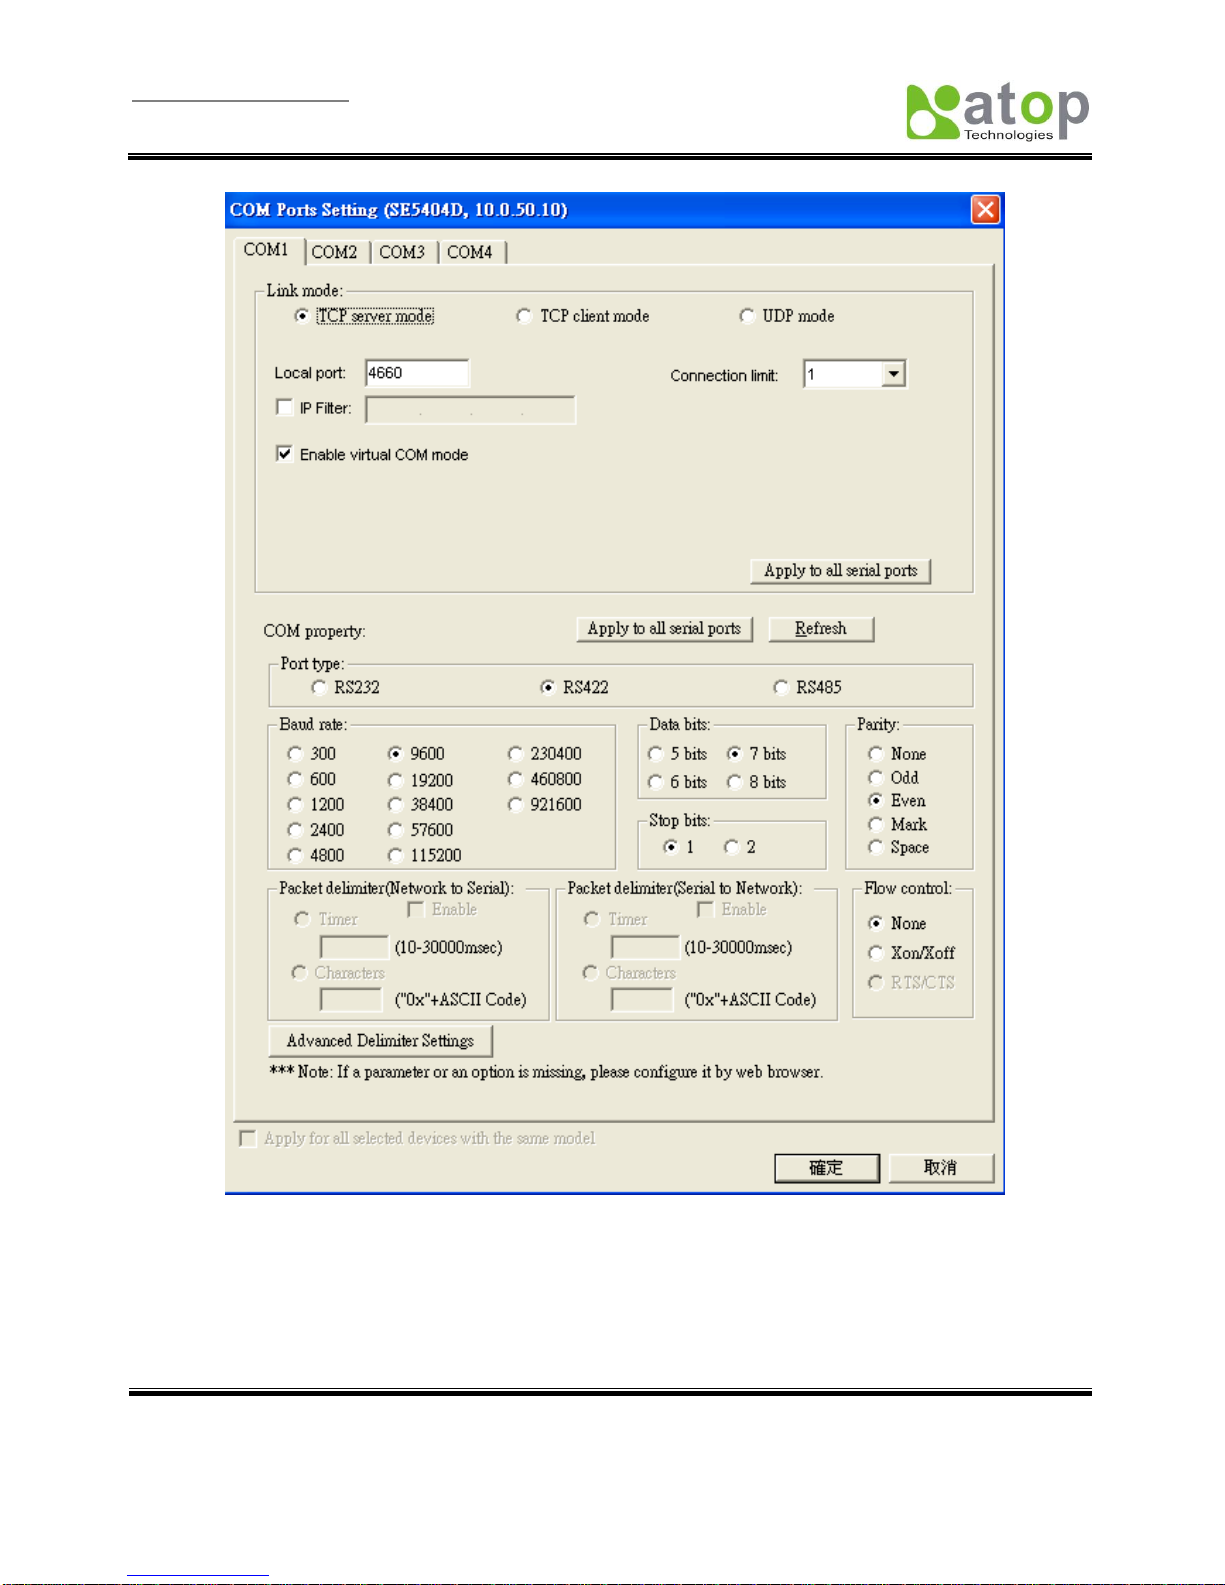
Task: Set flow control to None
Action: point(875,923)
